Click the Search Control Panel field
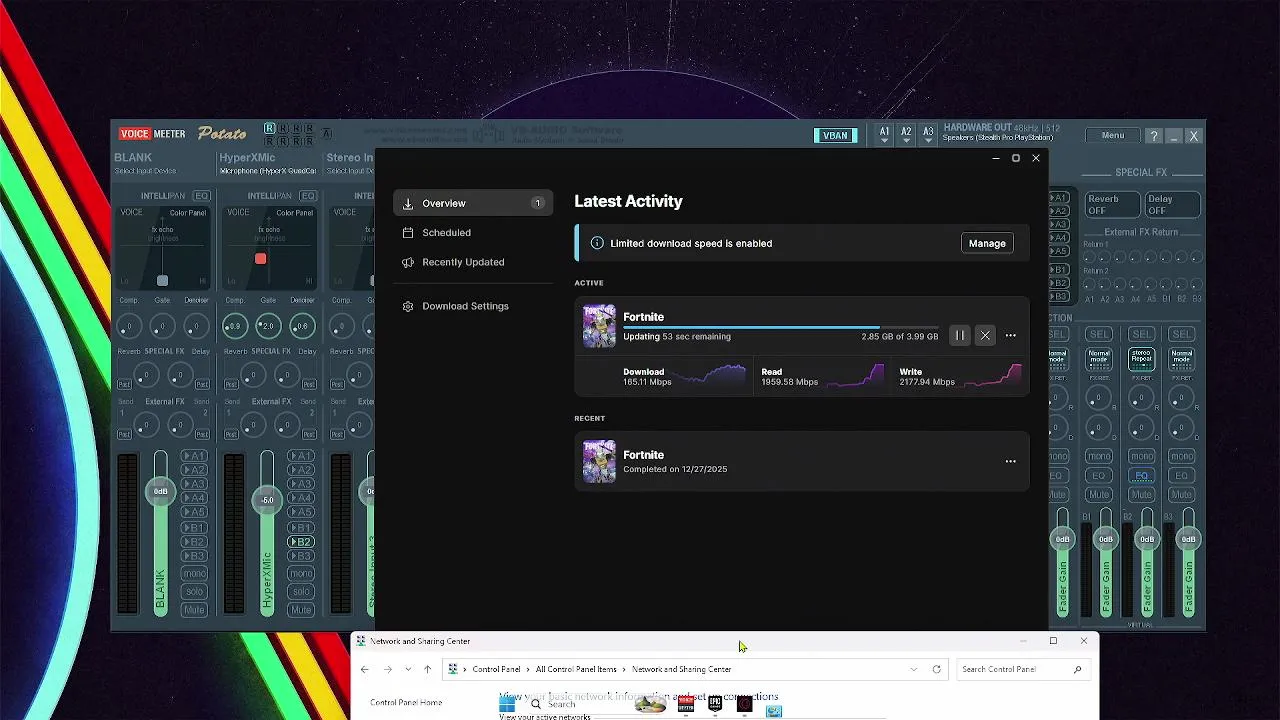 click(x=1022, y=669)
